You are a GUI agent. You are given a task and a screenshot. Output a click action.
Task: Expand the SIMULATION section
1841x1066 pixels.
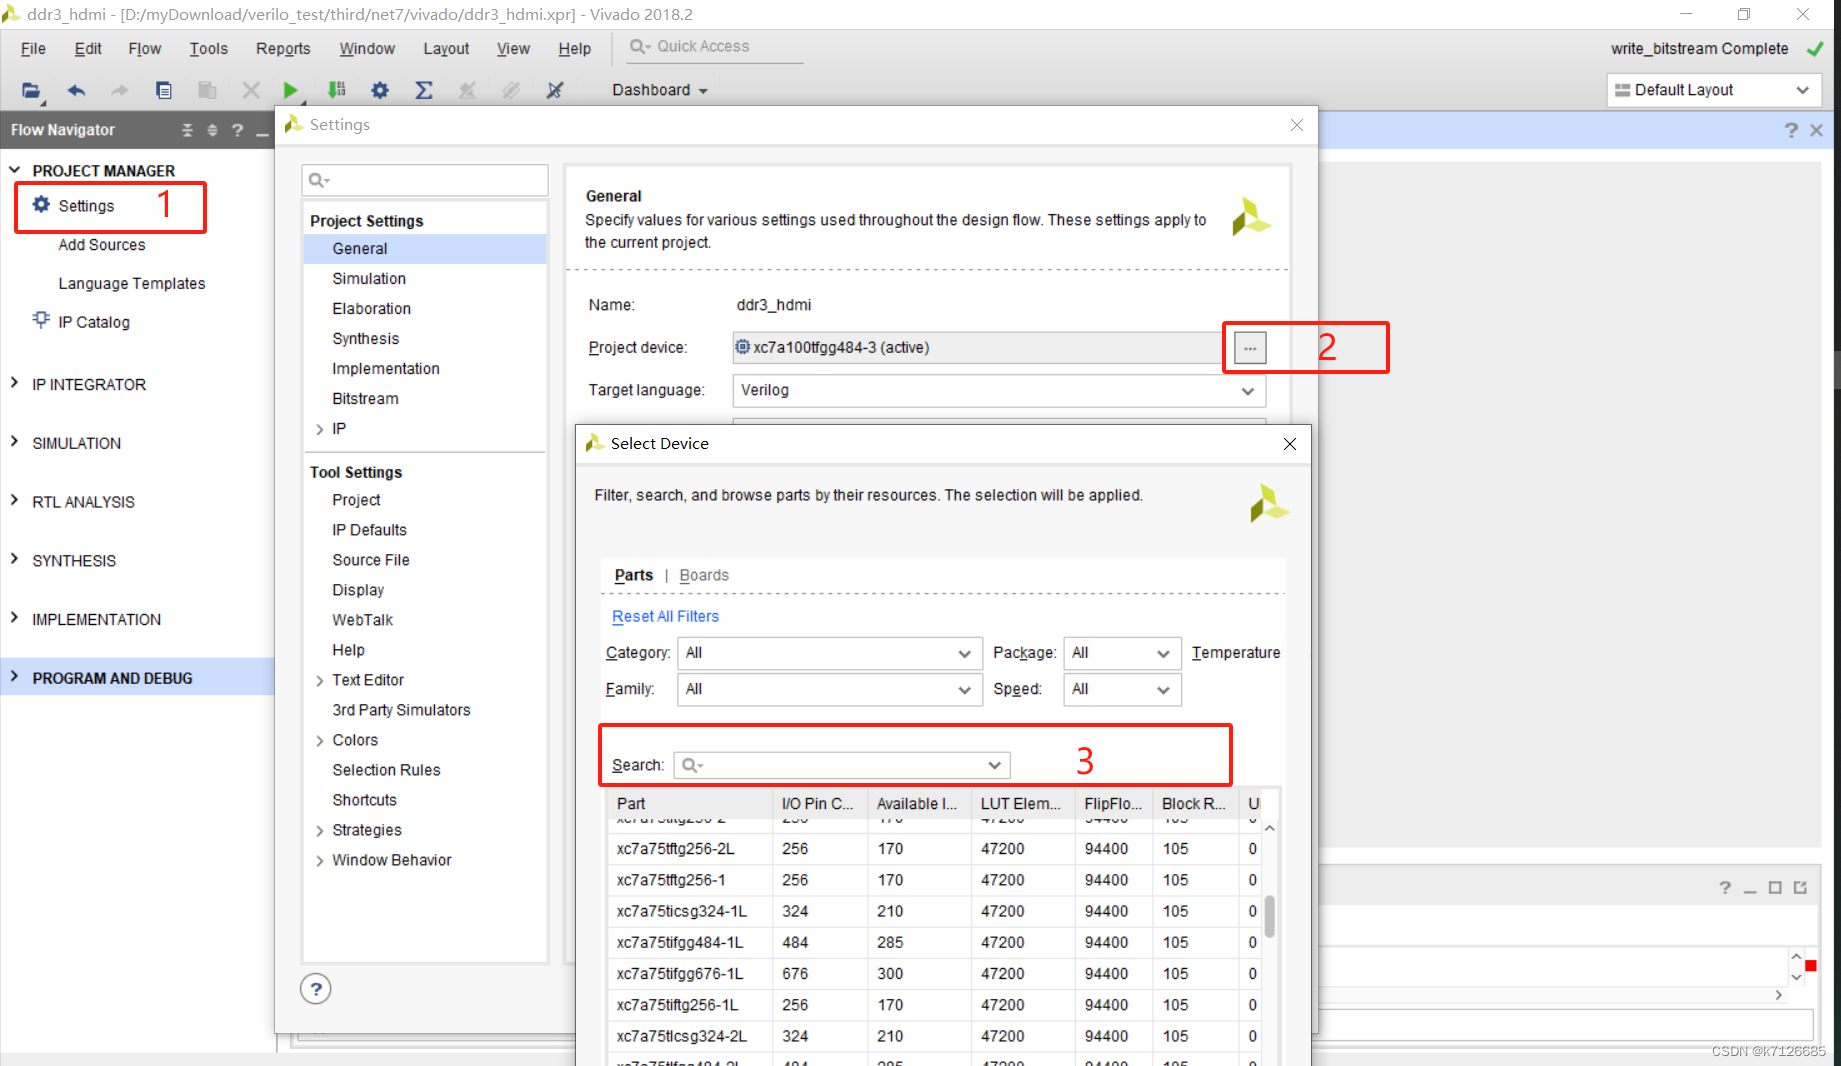click(14, 442)
